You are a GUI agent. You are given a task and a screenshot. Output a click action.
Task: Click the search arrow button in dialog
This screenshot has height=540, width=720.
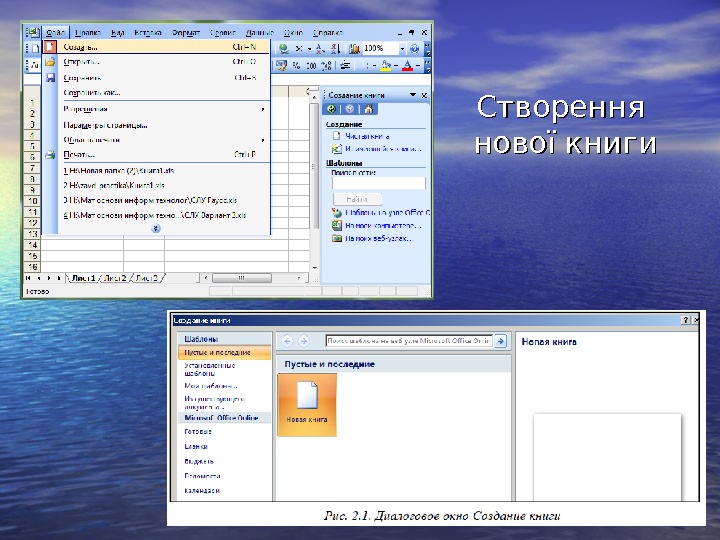pos(501,341)
